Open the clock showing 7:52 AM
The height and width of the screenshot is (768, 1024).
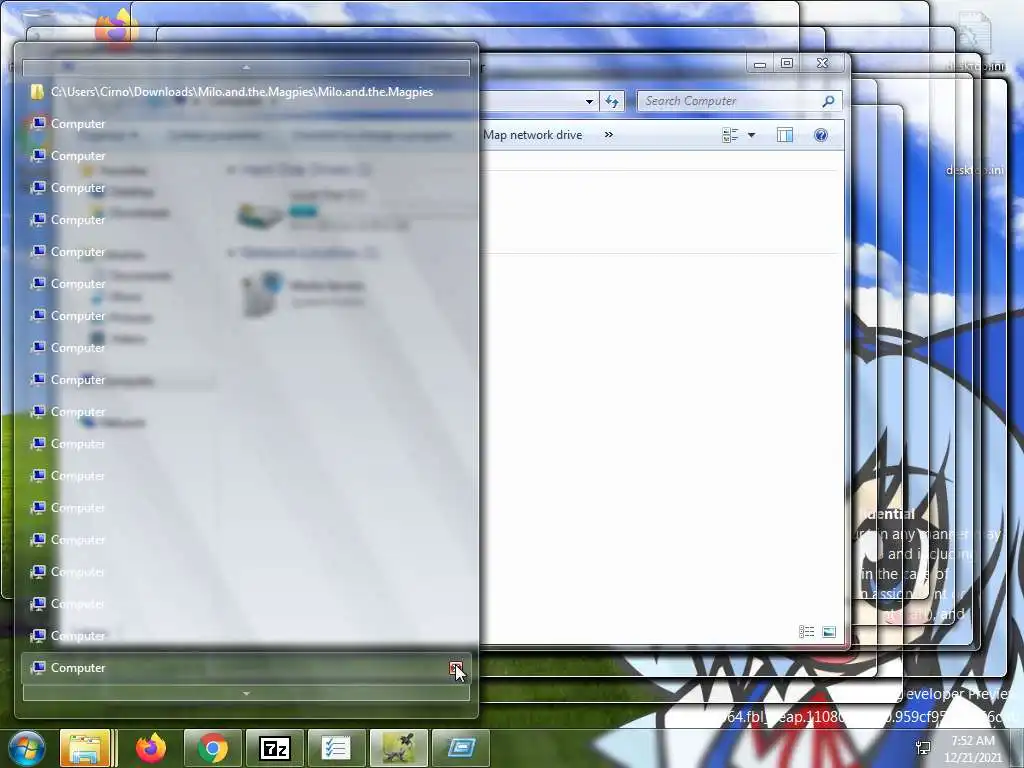(973, 749)
